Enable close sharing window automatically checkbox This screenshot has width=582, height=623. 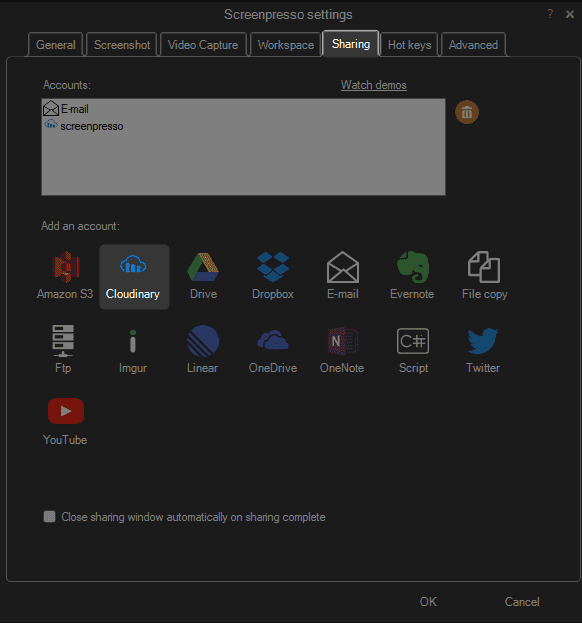point(49,517)
